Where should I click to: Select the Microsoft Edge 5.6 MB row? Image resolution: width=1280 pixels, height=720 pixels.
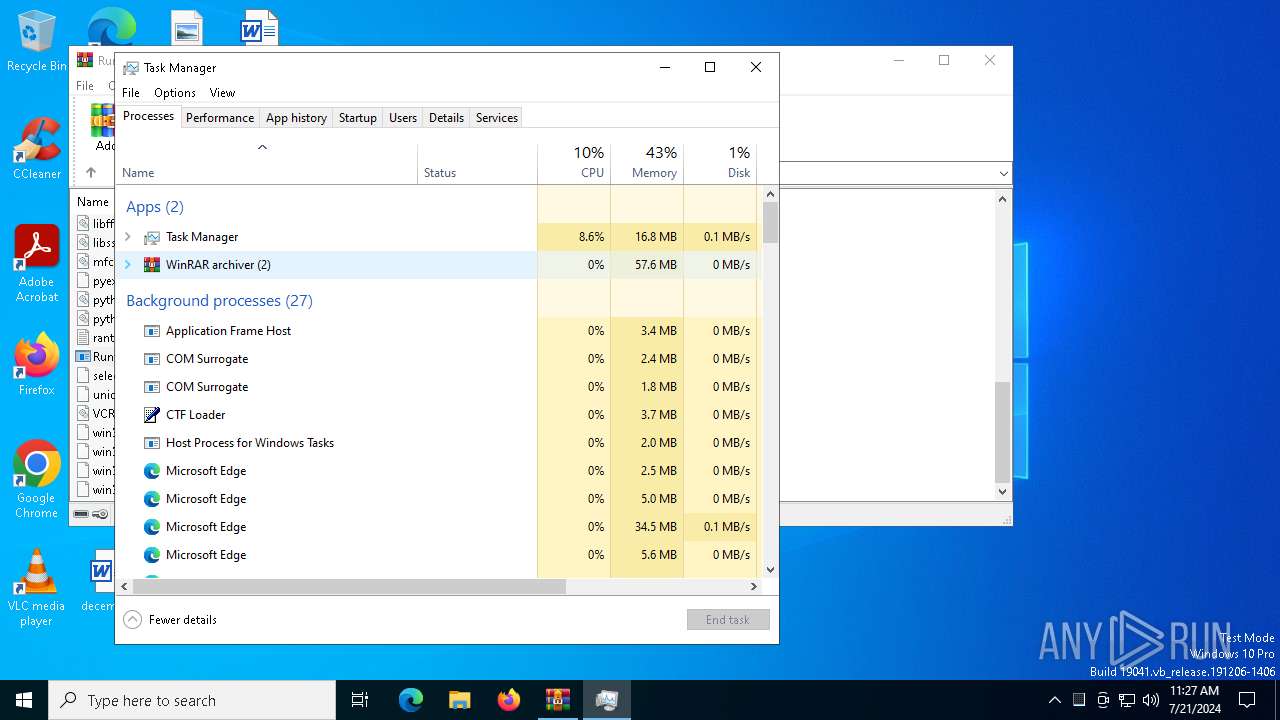click(437, 555)
